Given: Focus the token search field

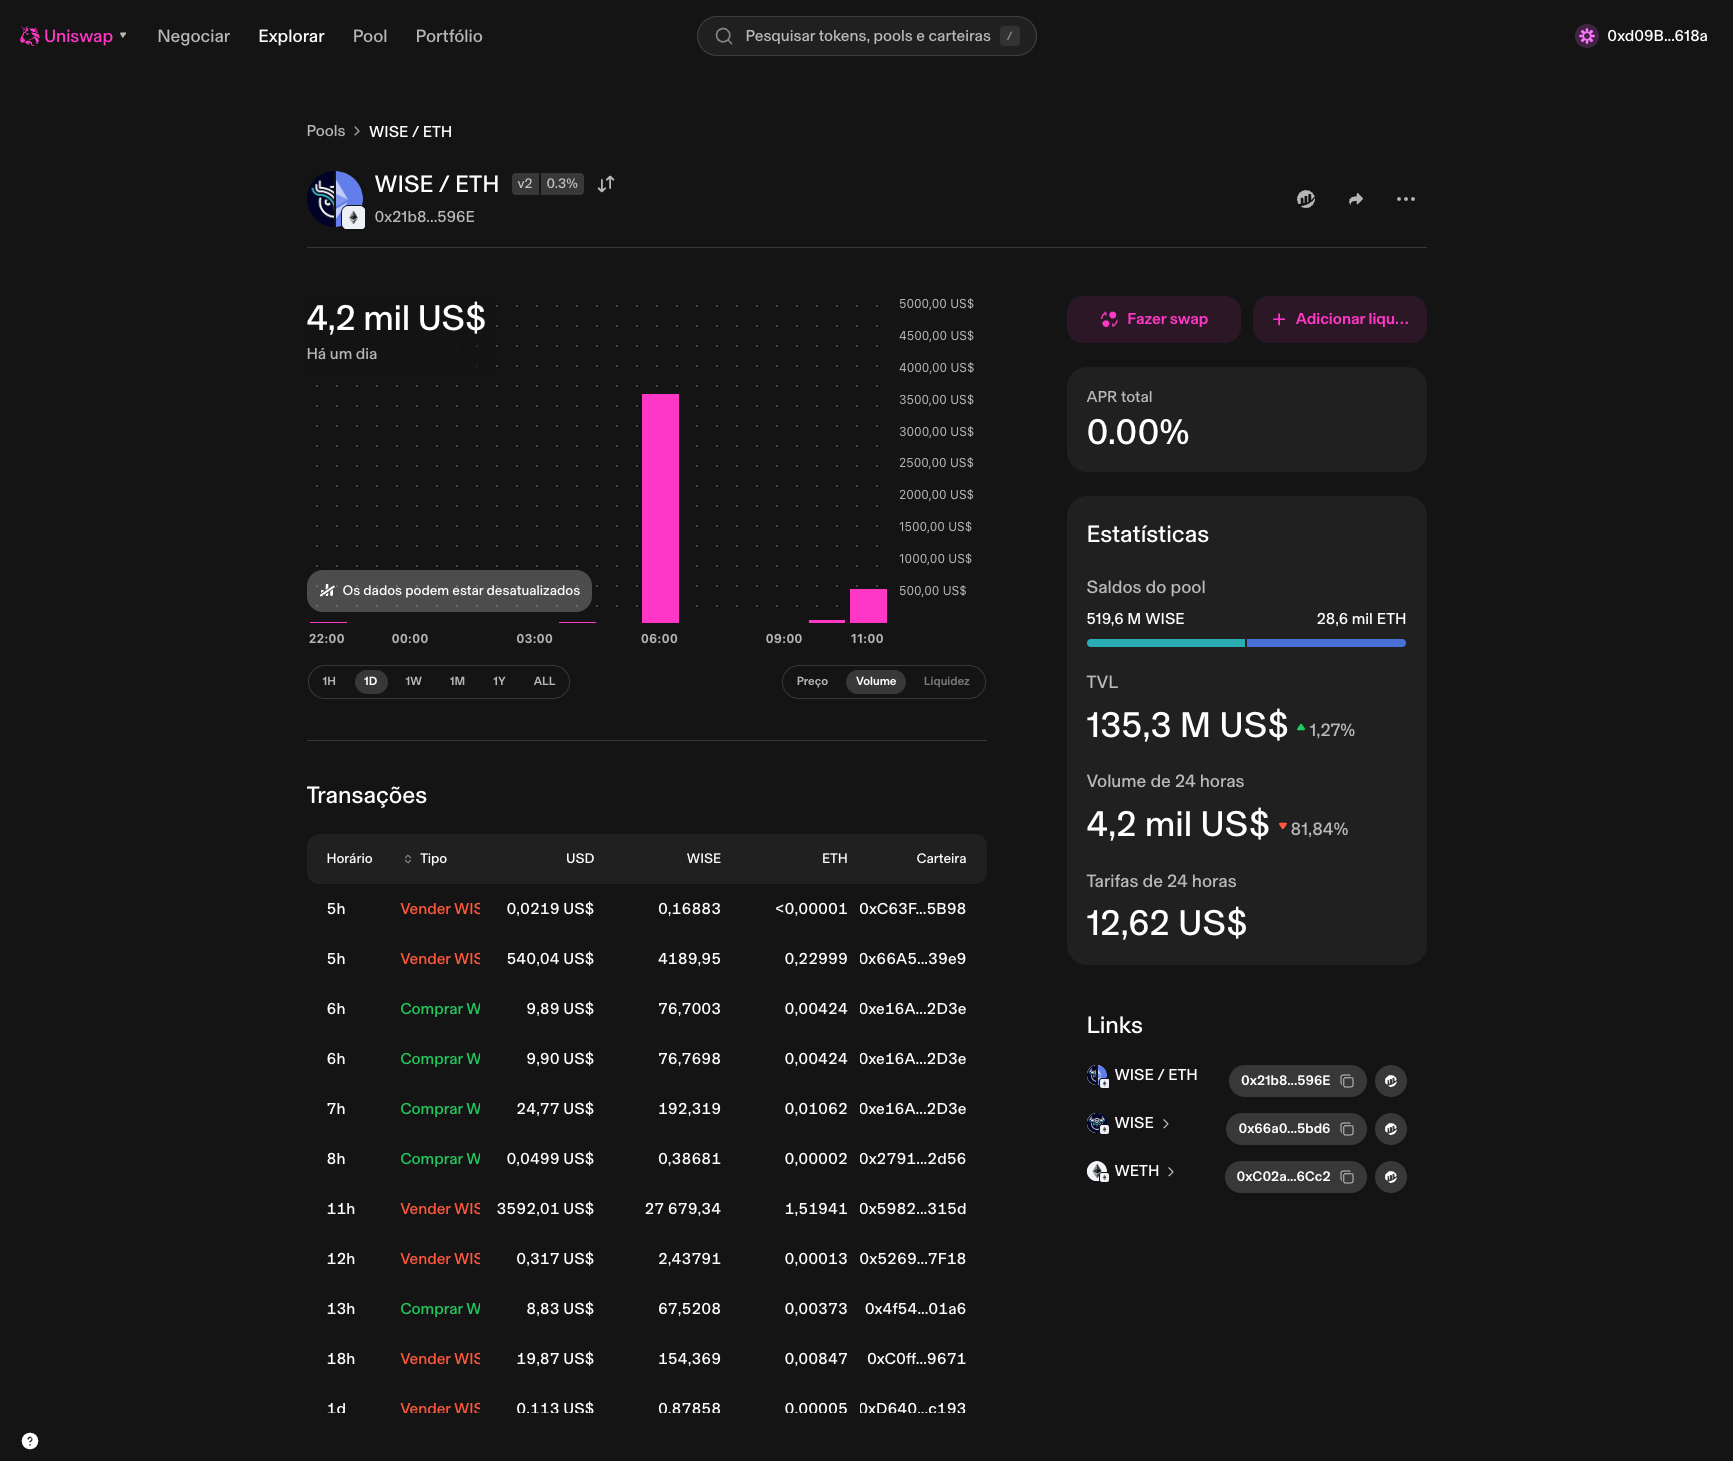Looking at the screenshot, I should click(866, 36).
